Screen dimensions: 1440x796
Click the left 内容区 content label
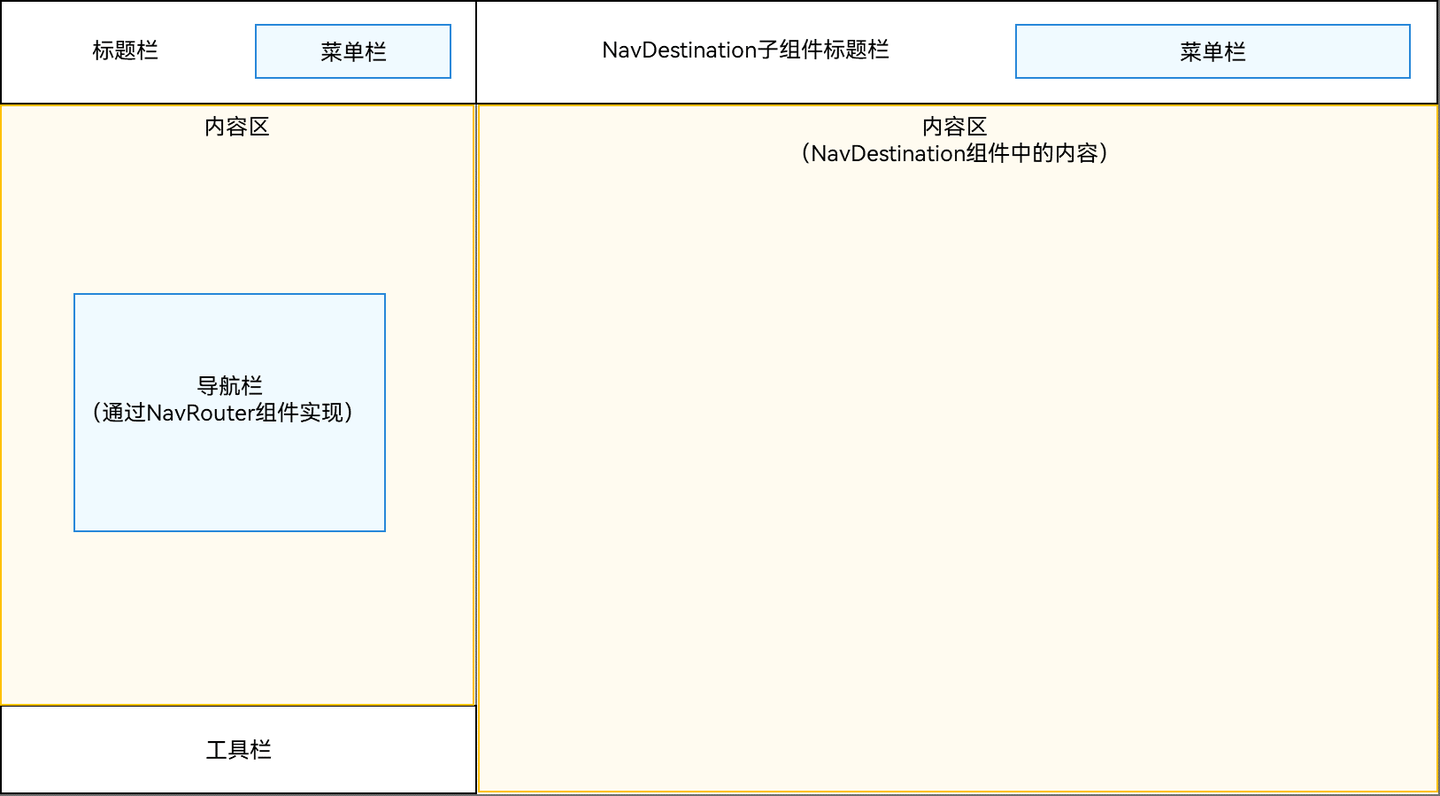(x=236, y=127)
